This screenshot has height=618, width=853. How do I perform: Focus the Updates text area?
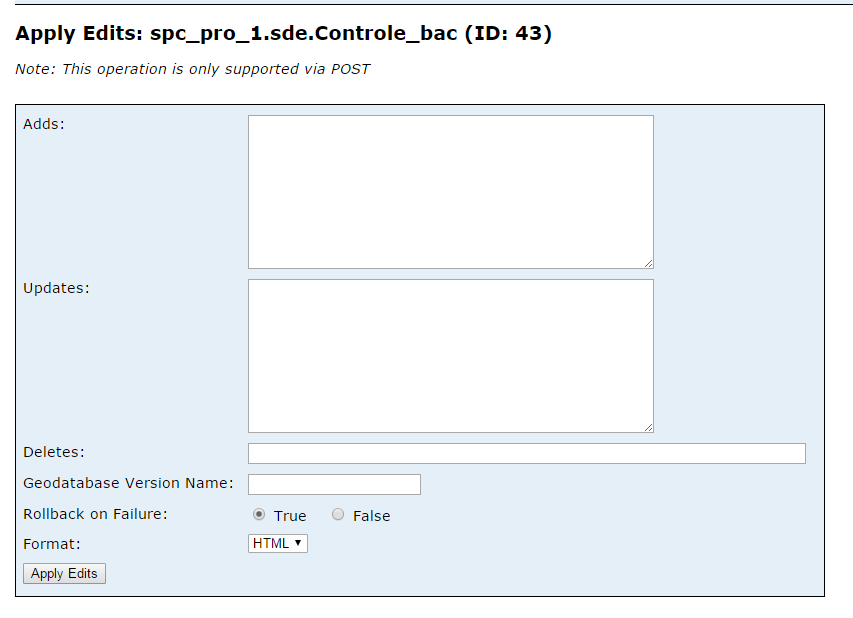point(450,356)
